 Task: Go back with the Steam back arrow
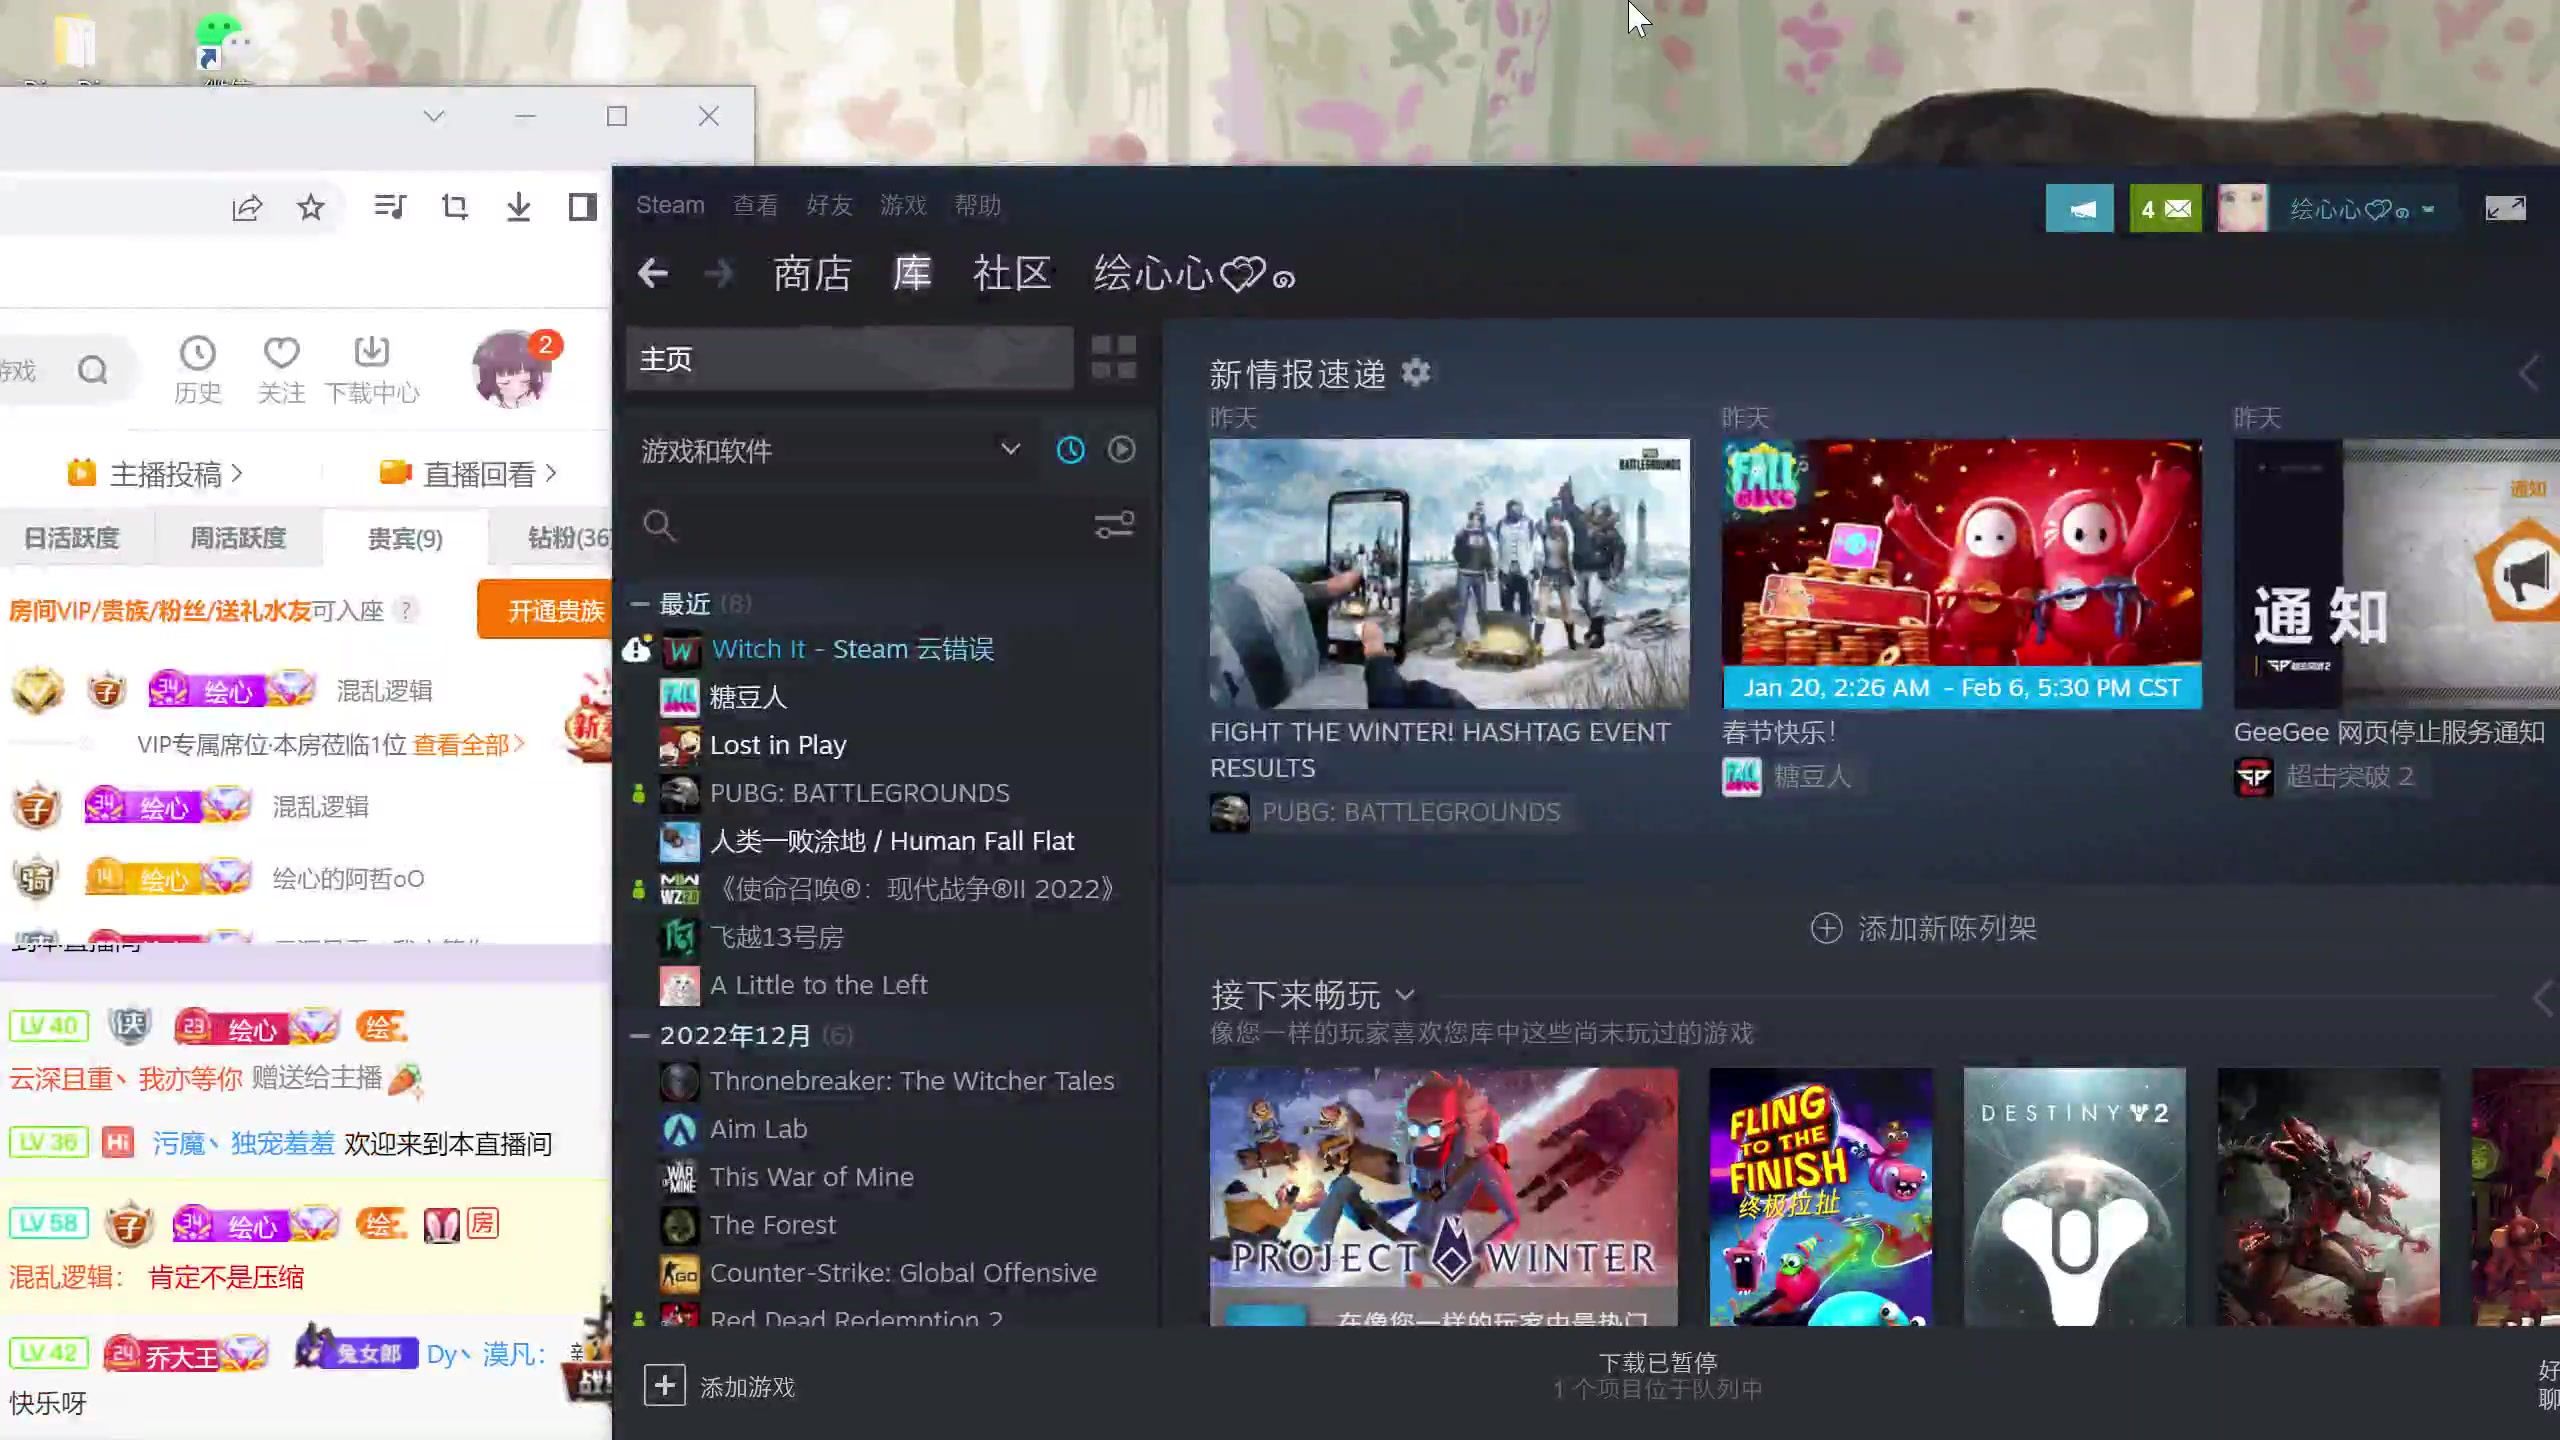(x=653, y=273)
